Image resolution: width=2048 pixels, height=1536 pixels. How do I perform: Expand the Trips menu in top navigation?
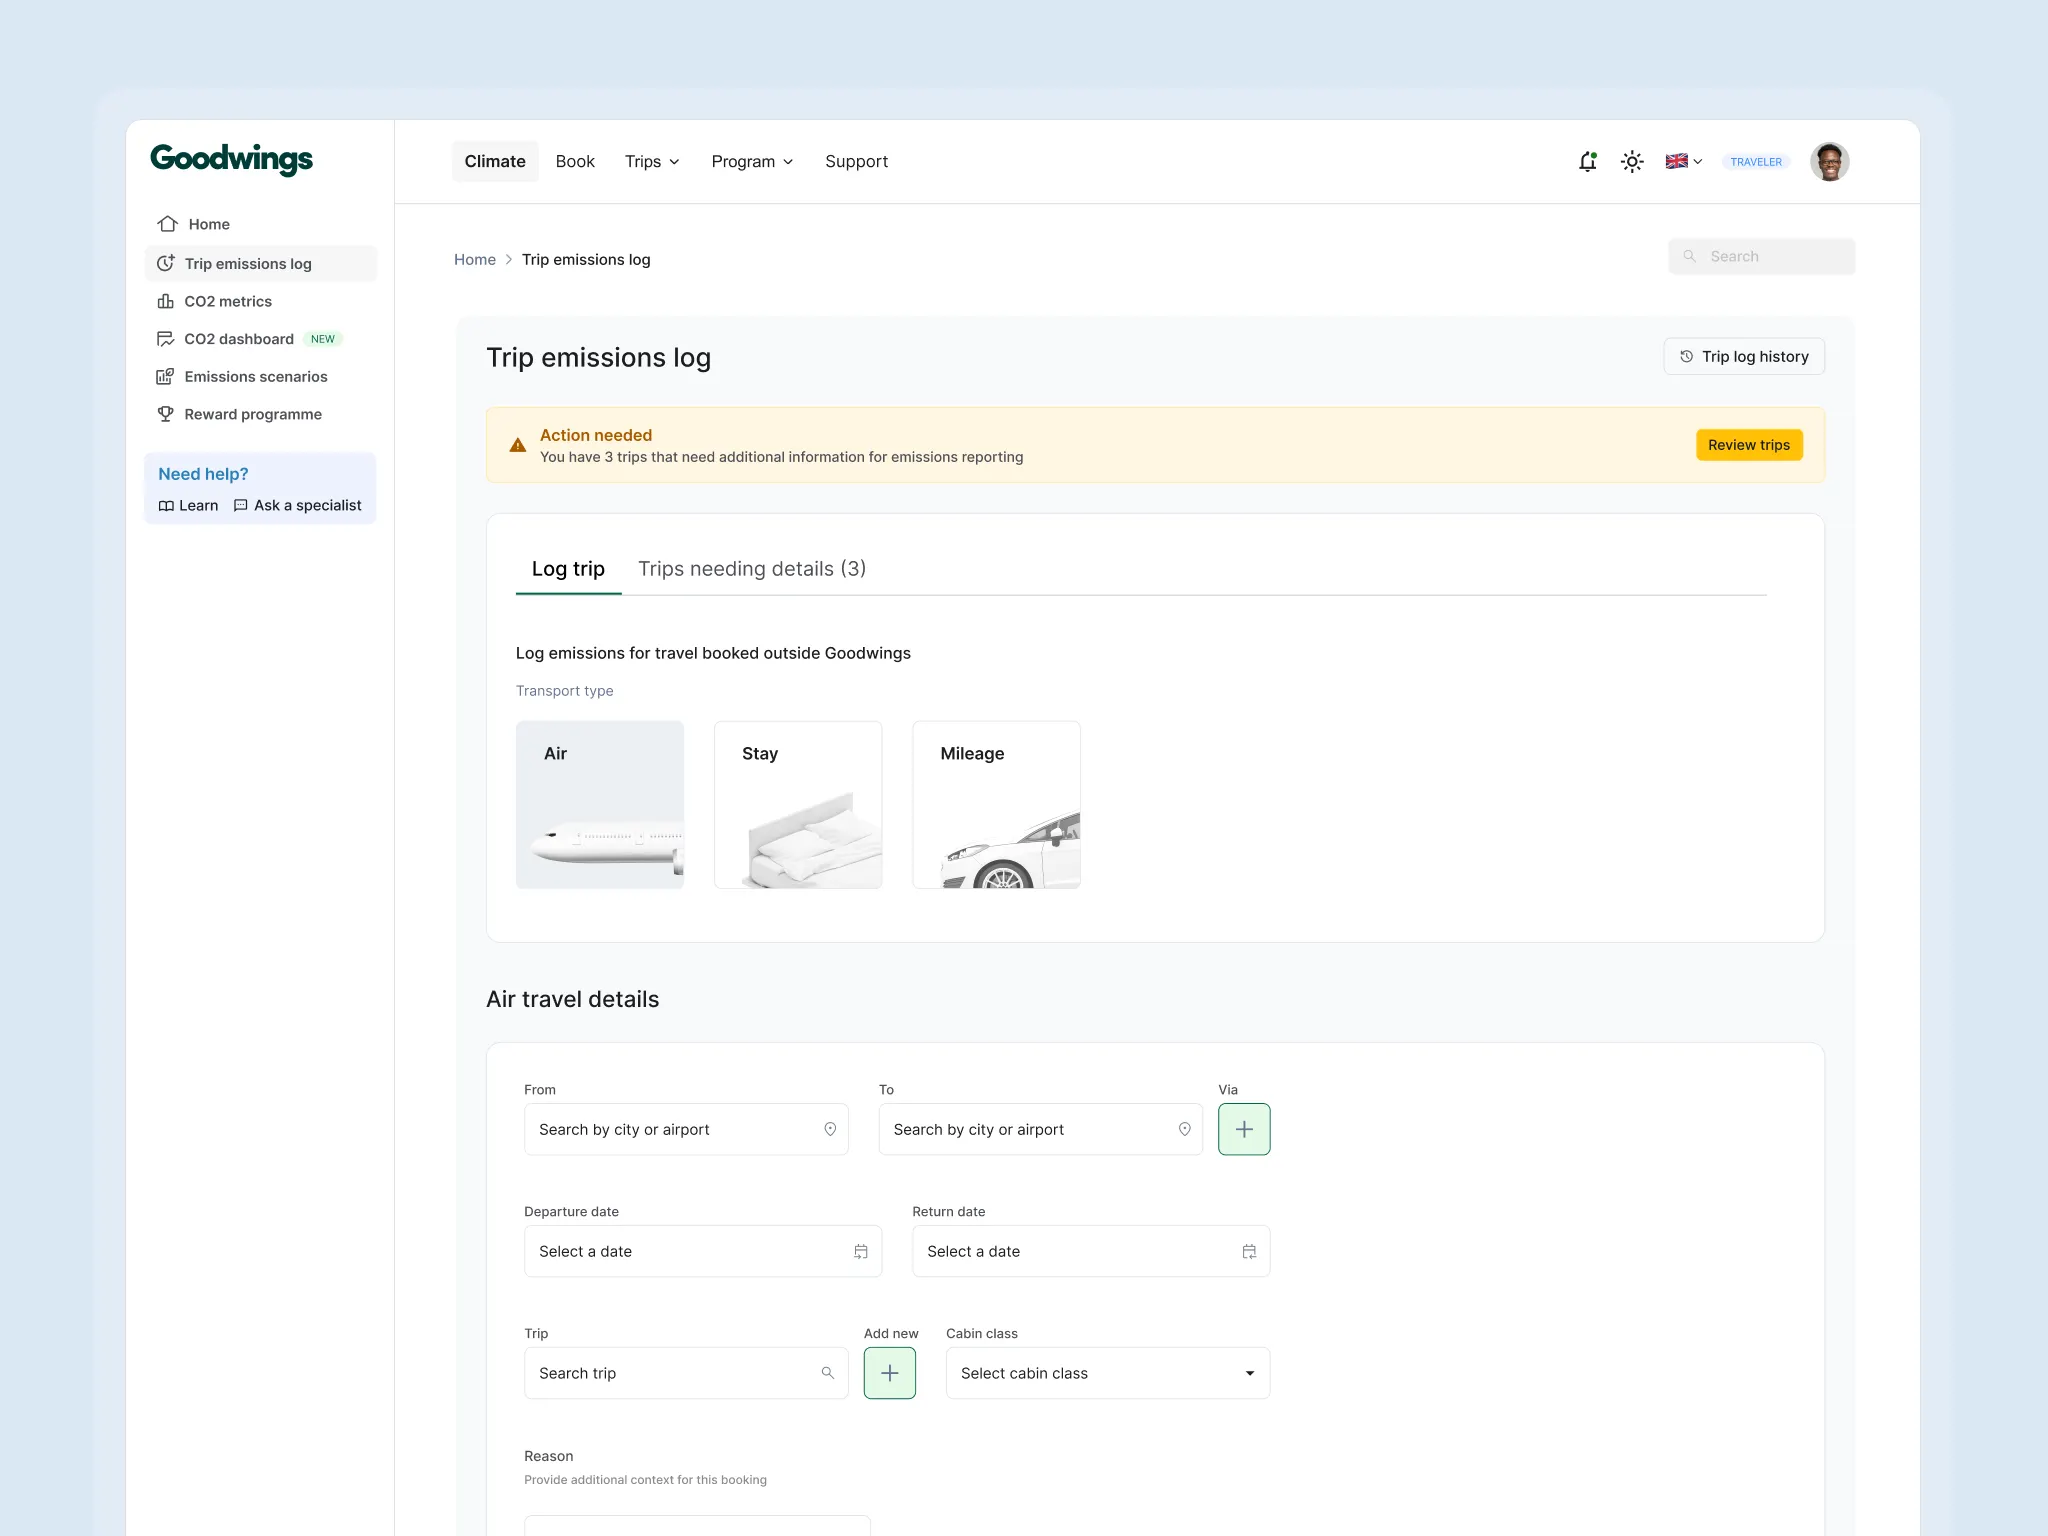coord(652,161)
